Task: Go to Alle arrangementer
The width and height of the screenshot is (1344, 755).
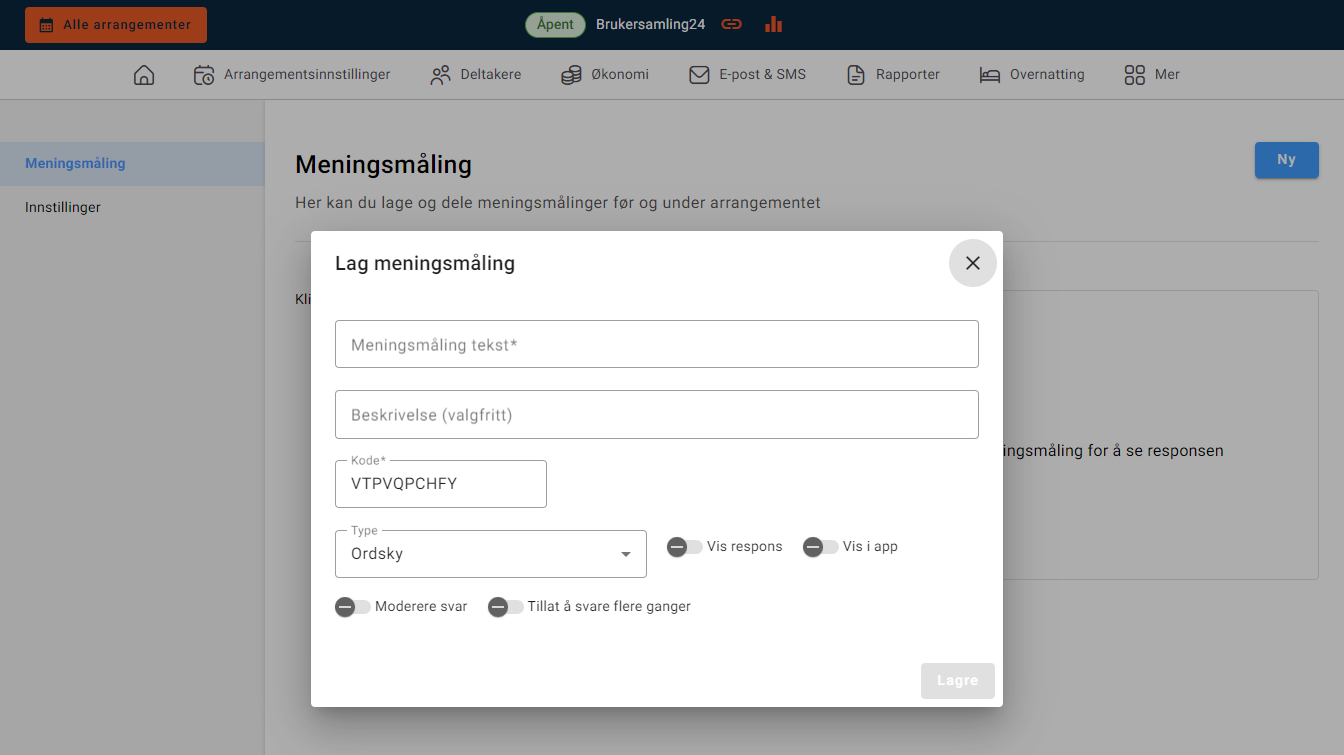Action: click(x=116, y=25)
